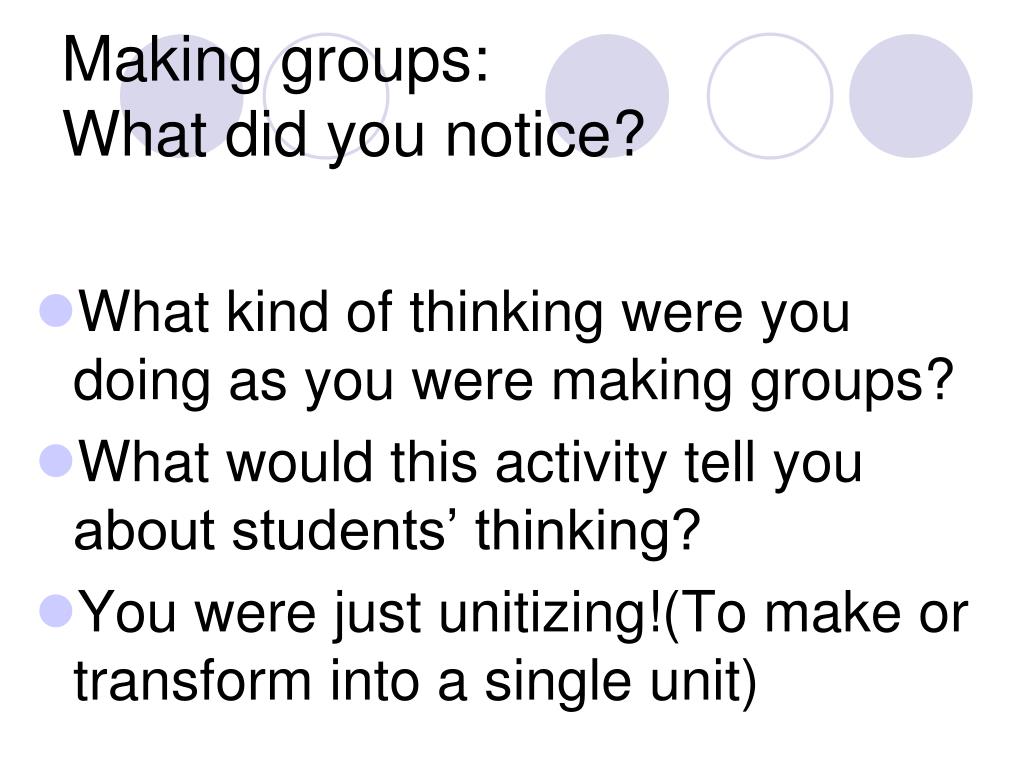Click the line 'about students' thinking?'
This screenshot has height=768, width=1024.
(x=387, y=530)
